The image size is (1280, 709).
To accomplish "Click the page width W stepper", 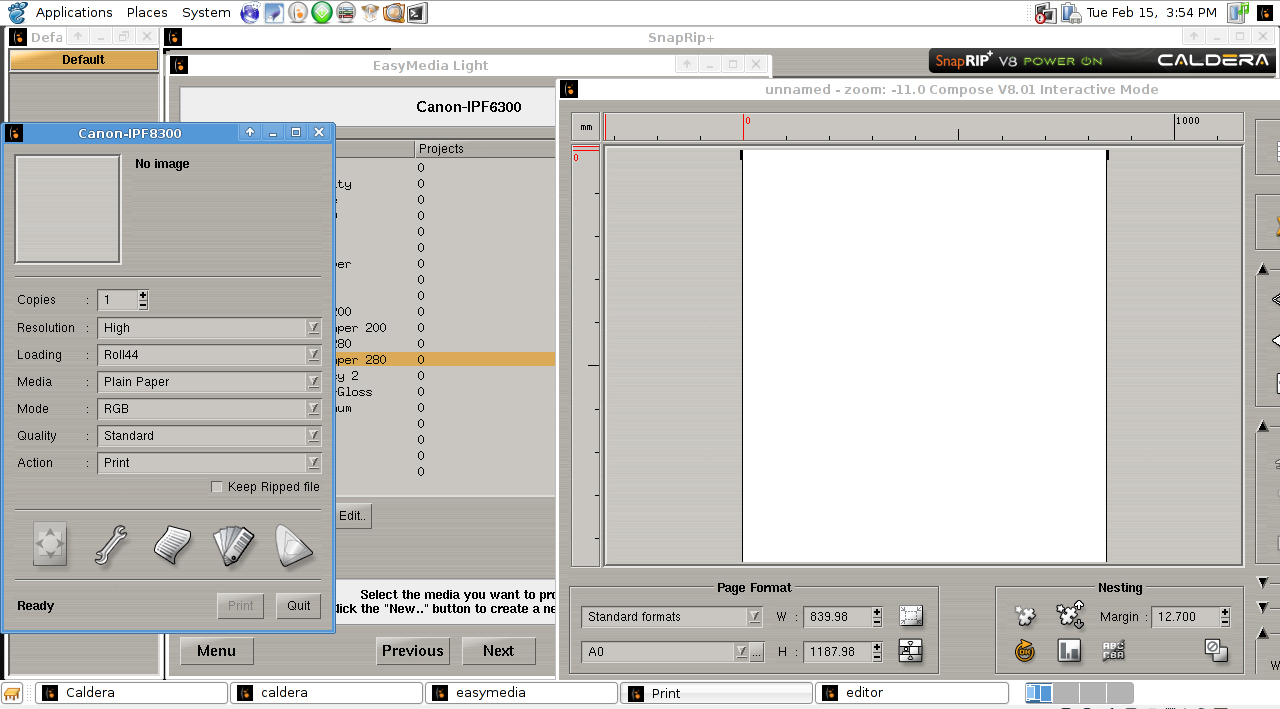I will (x=877, y=617).
